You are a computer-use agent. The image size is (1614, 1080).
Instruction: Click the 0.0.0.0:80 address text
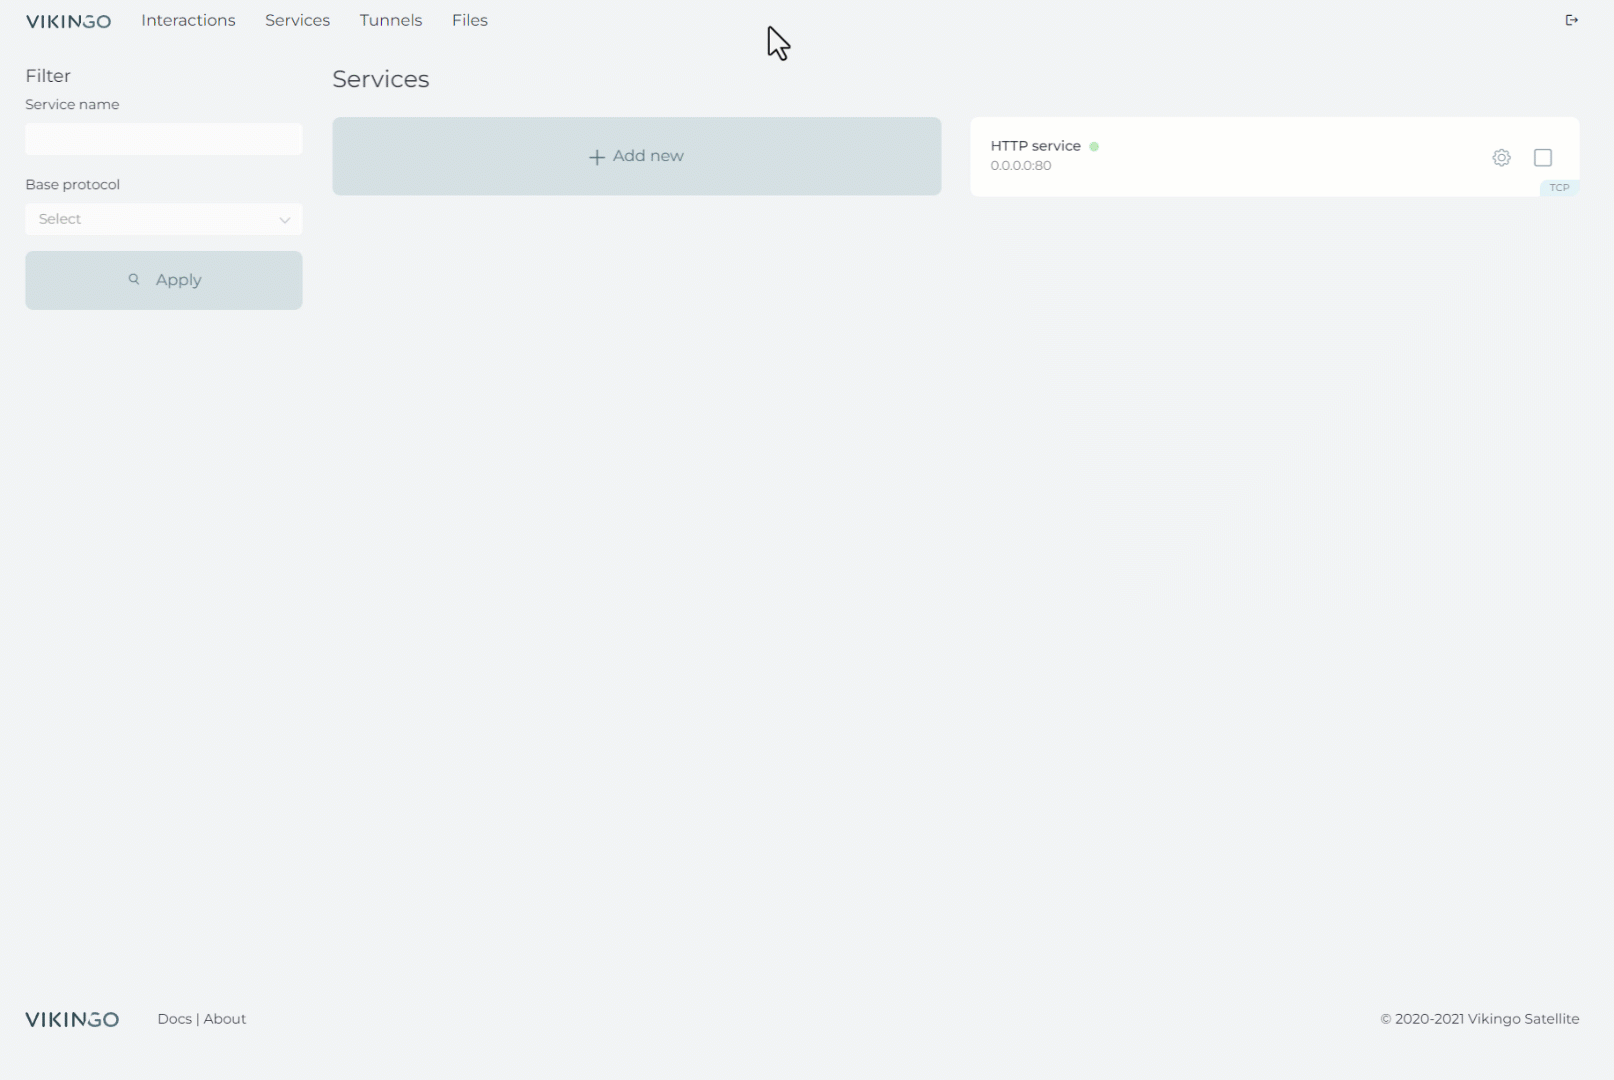[x=1021, y=166]
